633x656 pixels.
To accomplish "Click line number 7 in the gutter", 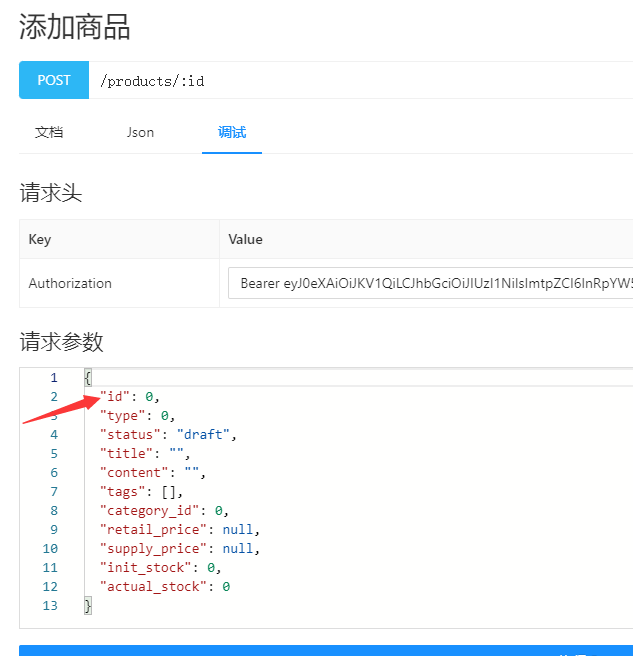I will coord(54,492).
